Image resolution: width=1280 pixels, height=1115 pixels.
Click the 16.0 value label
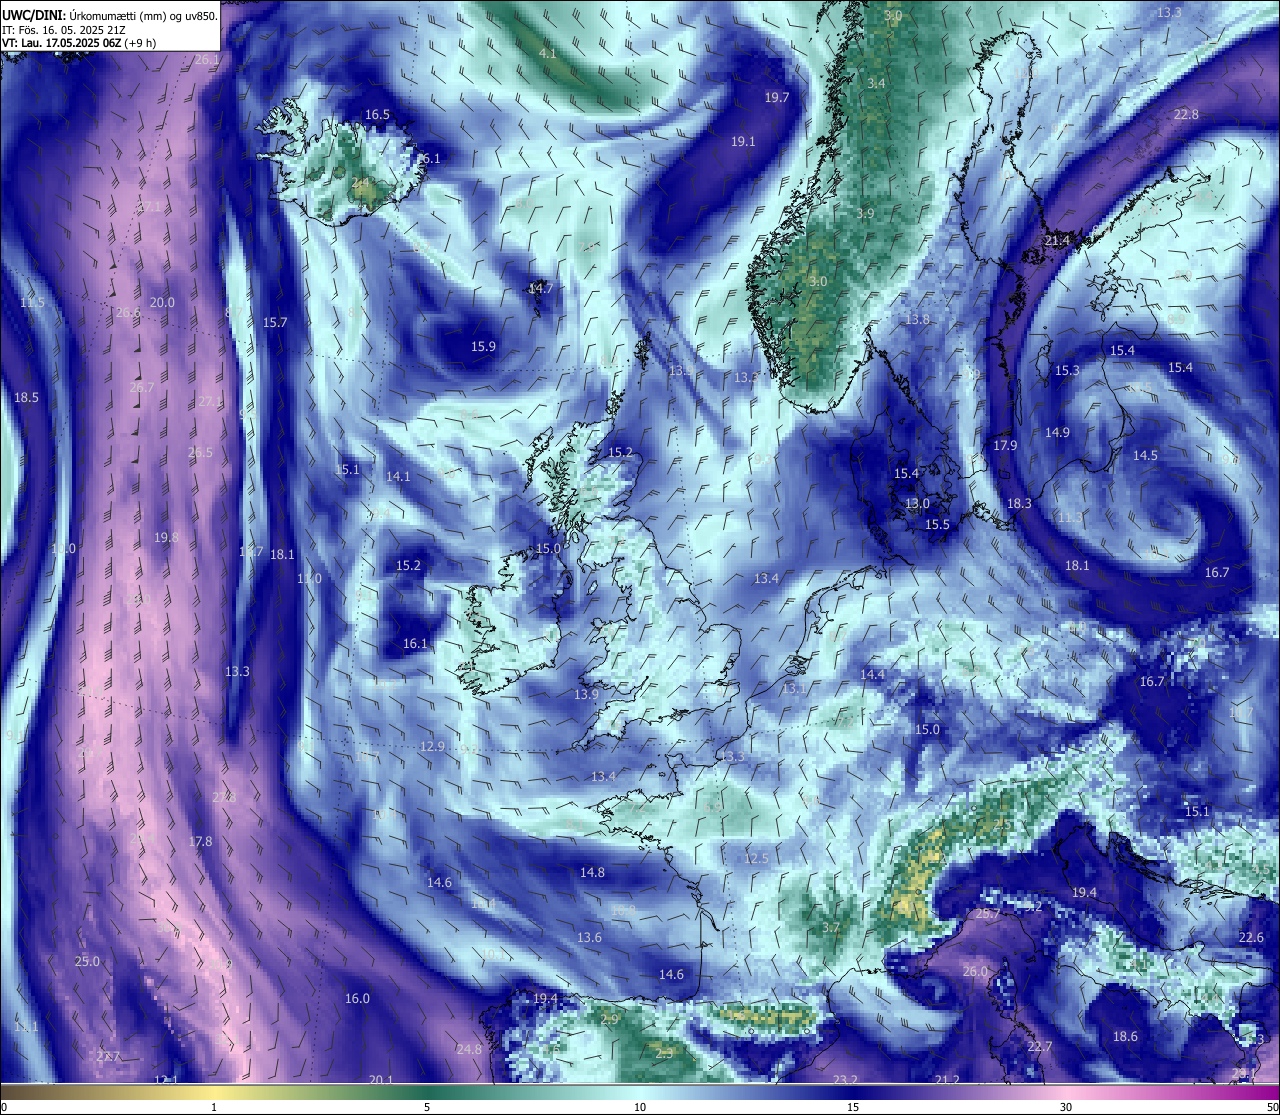coord(357,999)
